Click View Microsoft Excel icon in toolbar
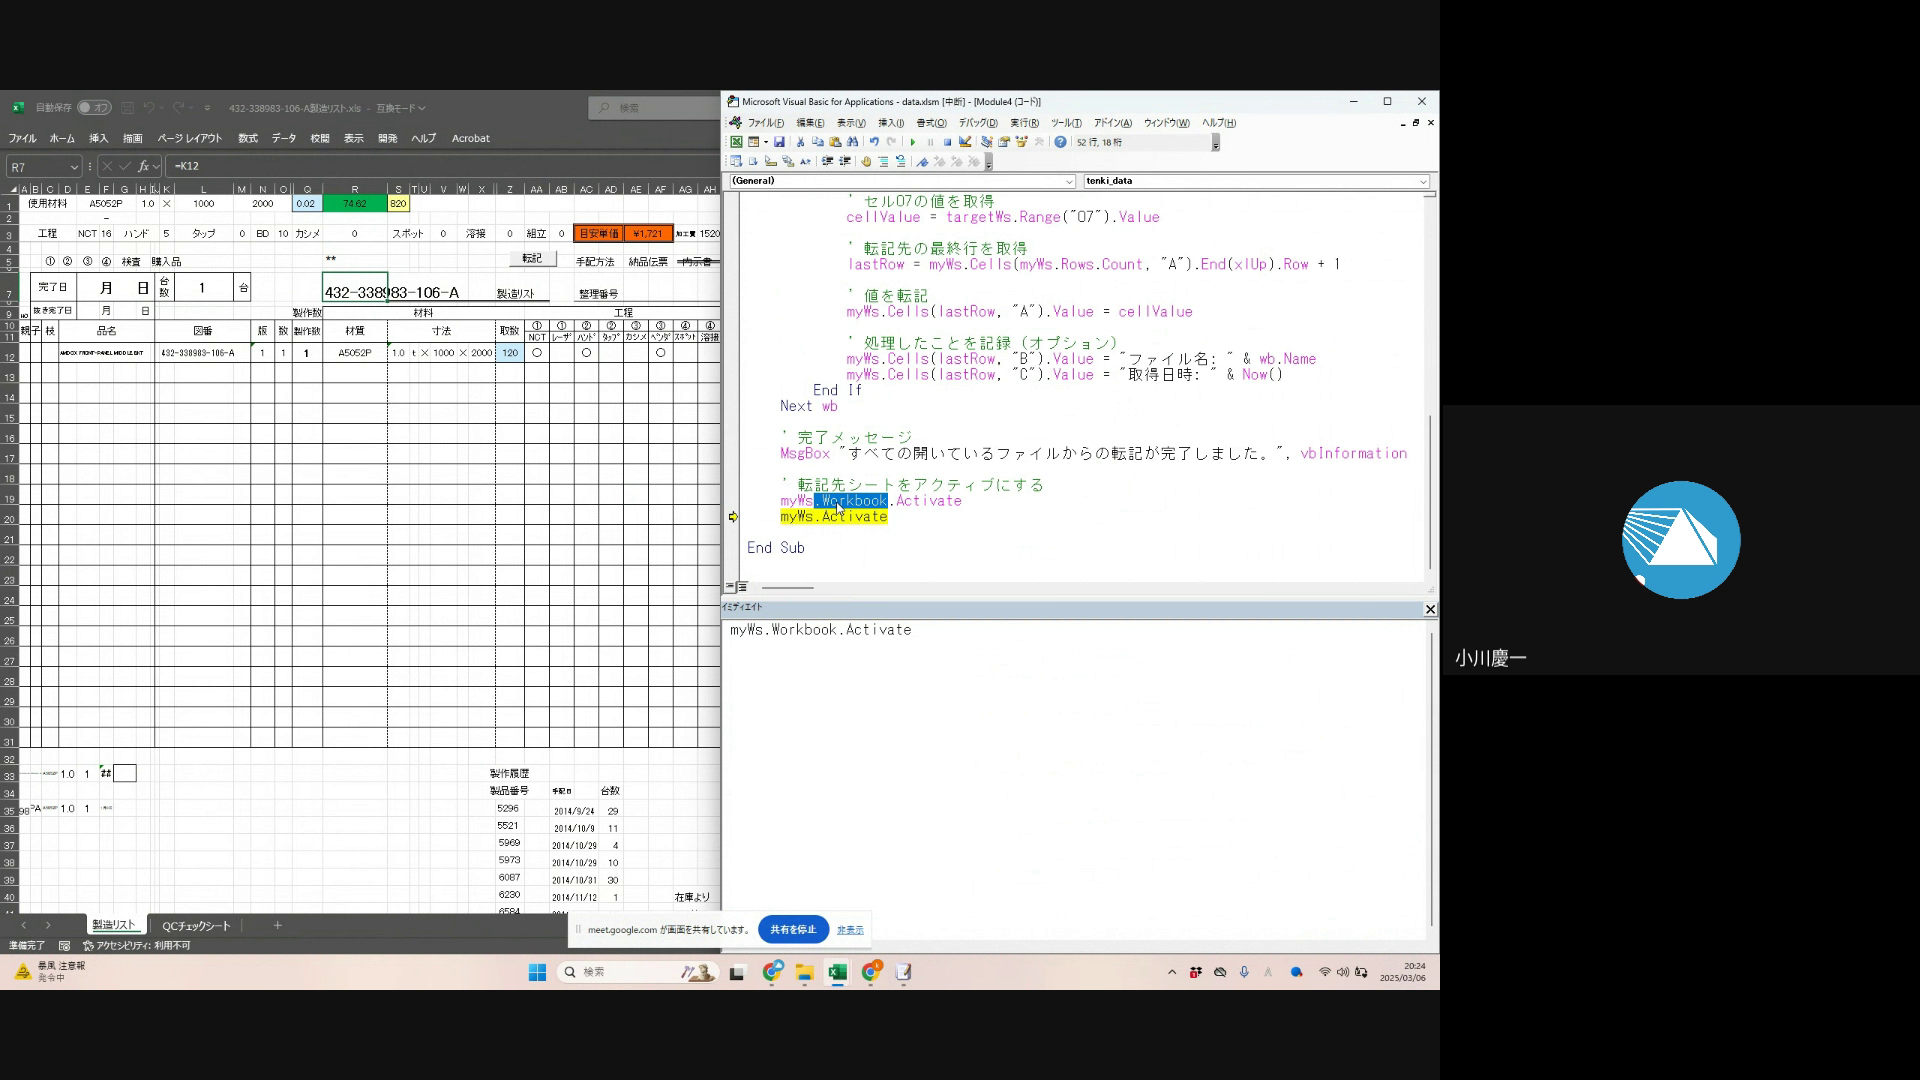1920x1080 pixels. coord(736,142)
